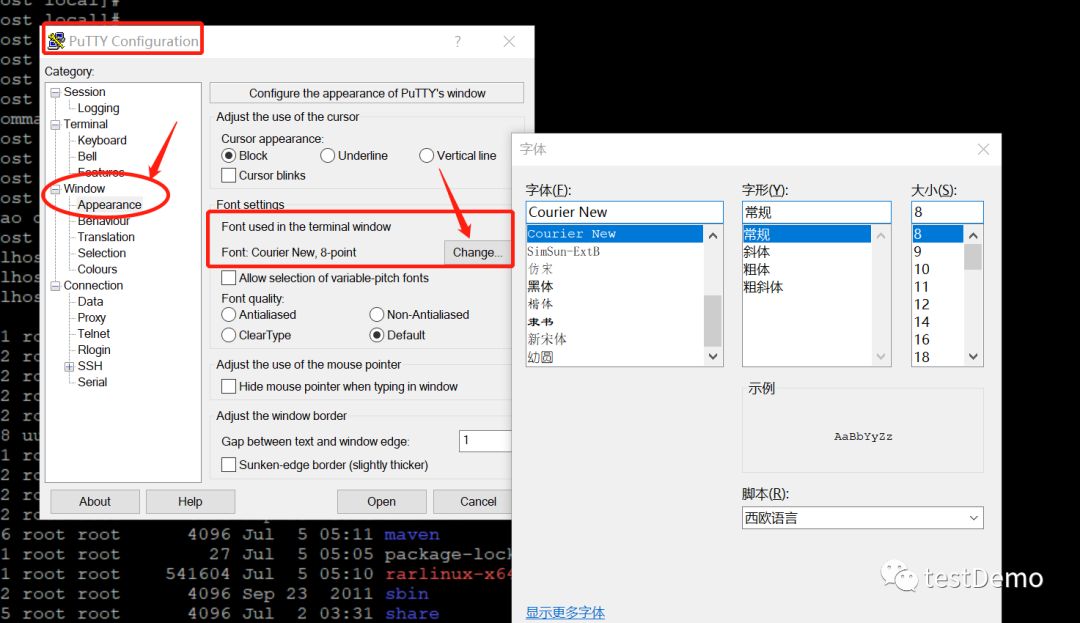Select Selection category
Image resolution: width=1080 pixels, height=623 pixels.
click(x=101, y=253)
